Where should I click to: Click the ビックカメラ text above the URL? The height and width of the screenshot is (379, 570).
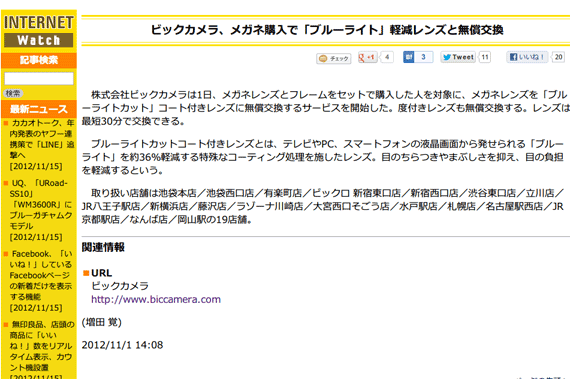click(x=120, y=286)
